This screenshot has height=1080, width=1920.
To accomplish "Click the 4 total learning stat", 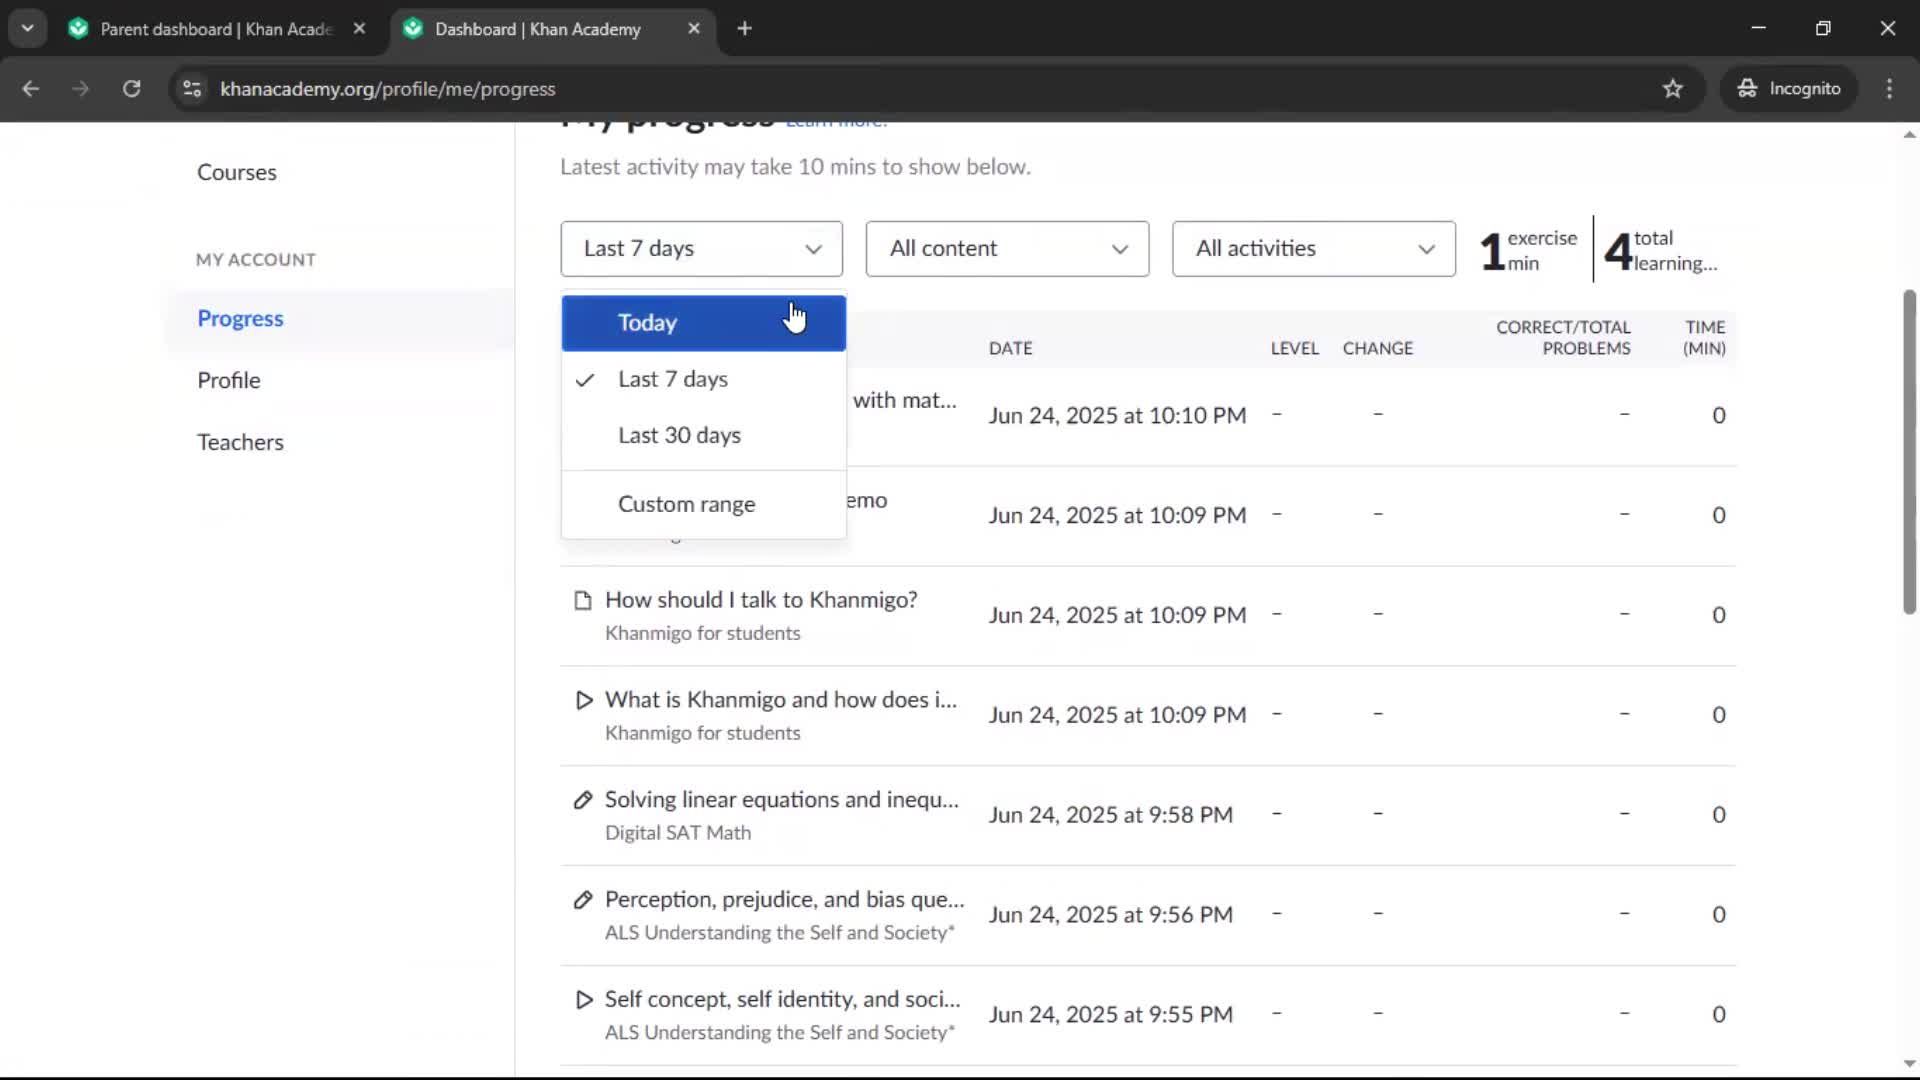I will (x=1661, y=251).
